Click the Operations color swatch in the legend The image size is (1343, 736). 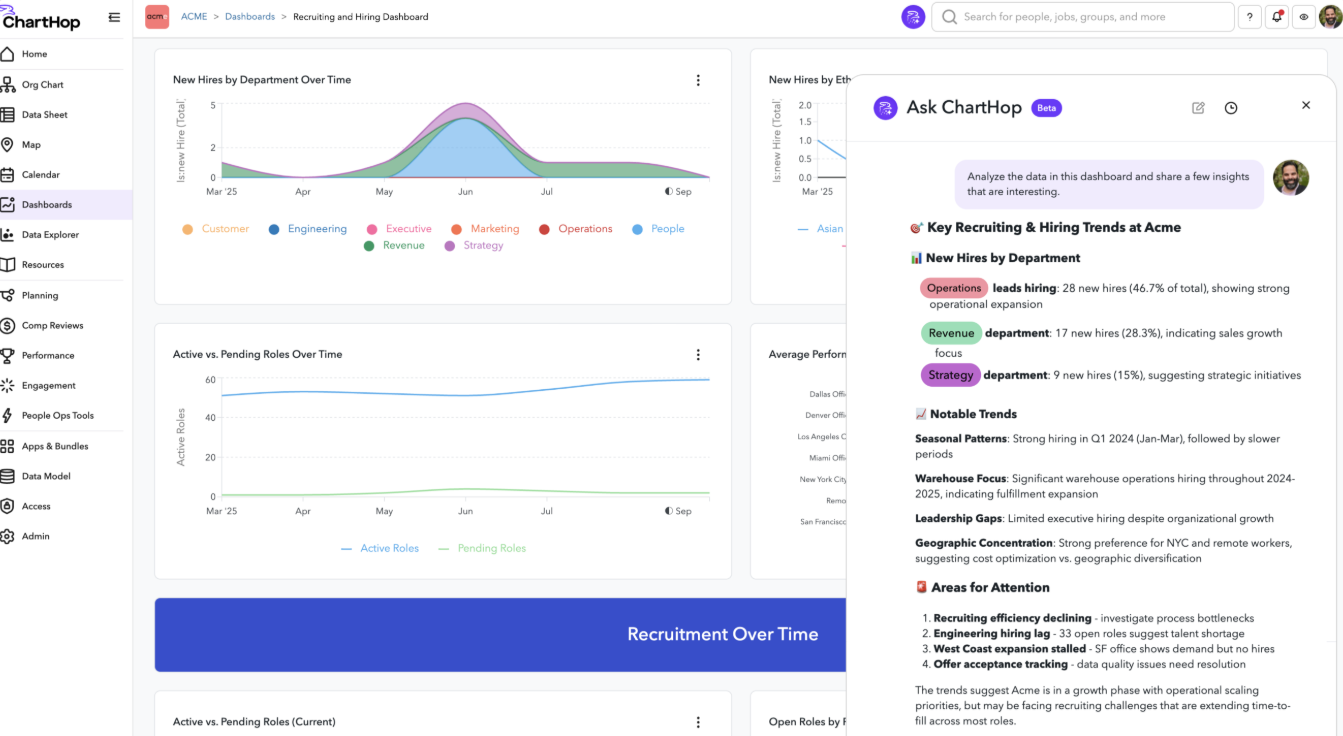tap(544, 228)
